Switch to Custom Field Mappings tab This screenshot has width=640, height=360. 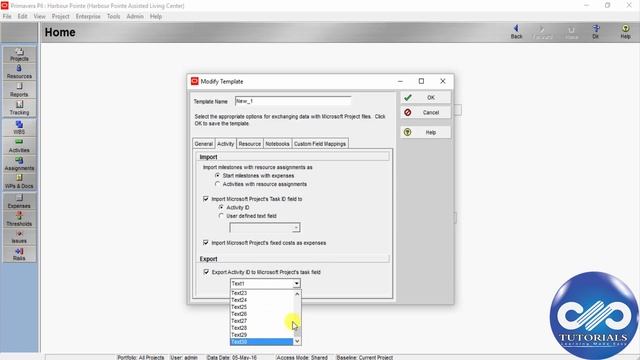[x=320, y=144]
